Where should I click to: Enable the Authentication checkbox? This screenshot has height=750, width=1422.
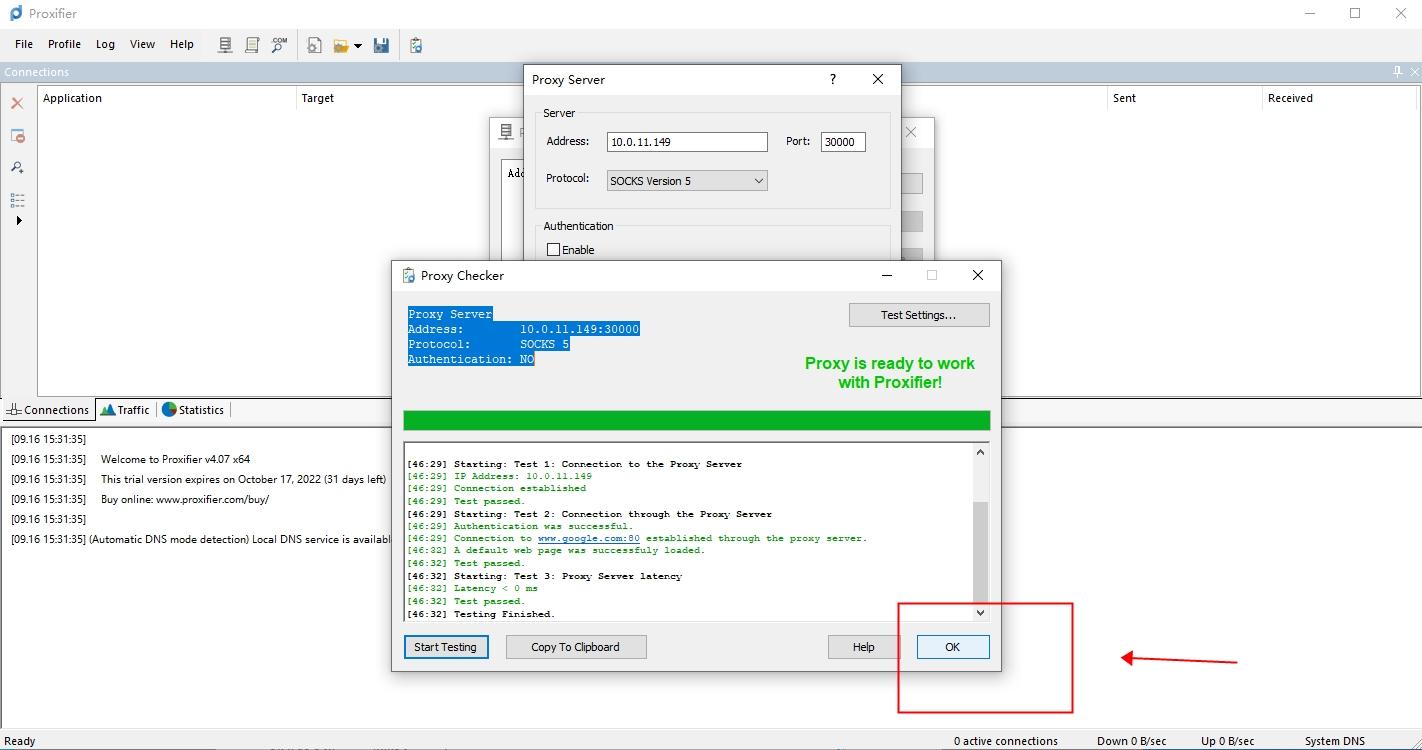pyautogui.click(x=554, y=250)
